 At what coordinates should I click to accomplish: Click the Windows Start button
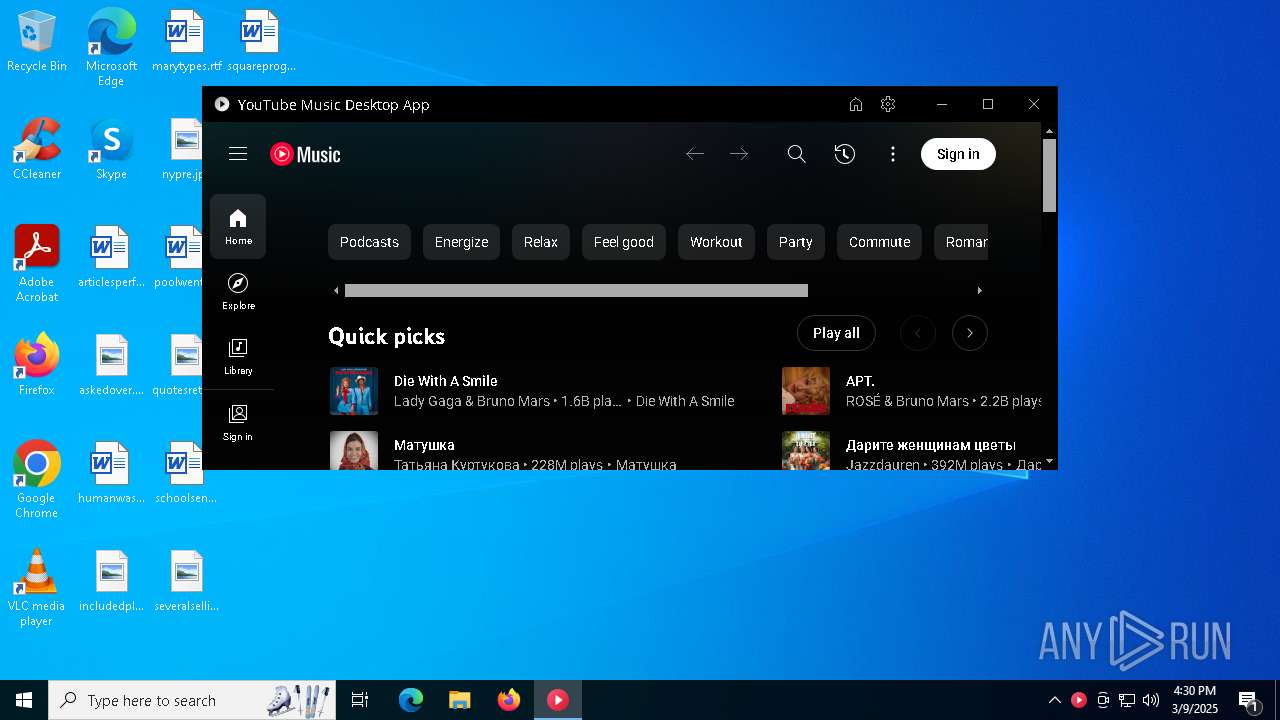24,700
